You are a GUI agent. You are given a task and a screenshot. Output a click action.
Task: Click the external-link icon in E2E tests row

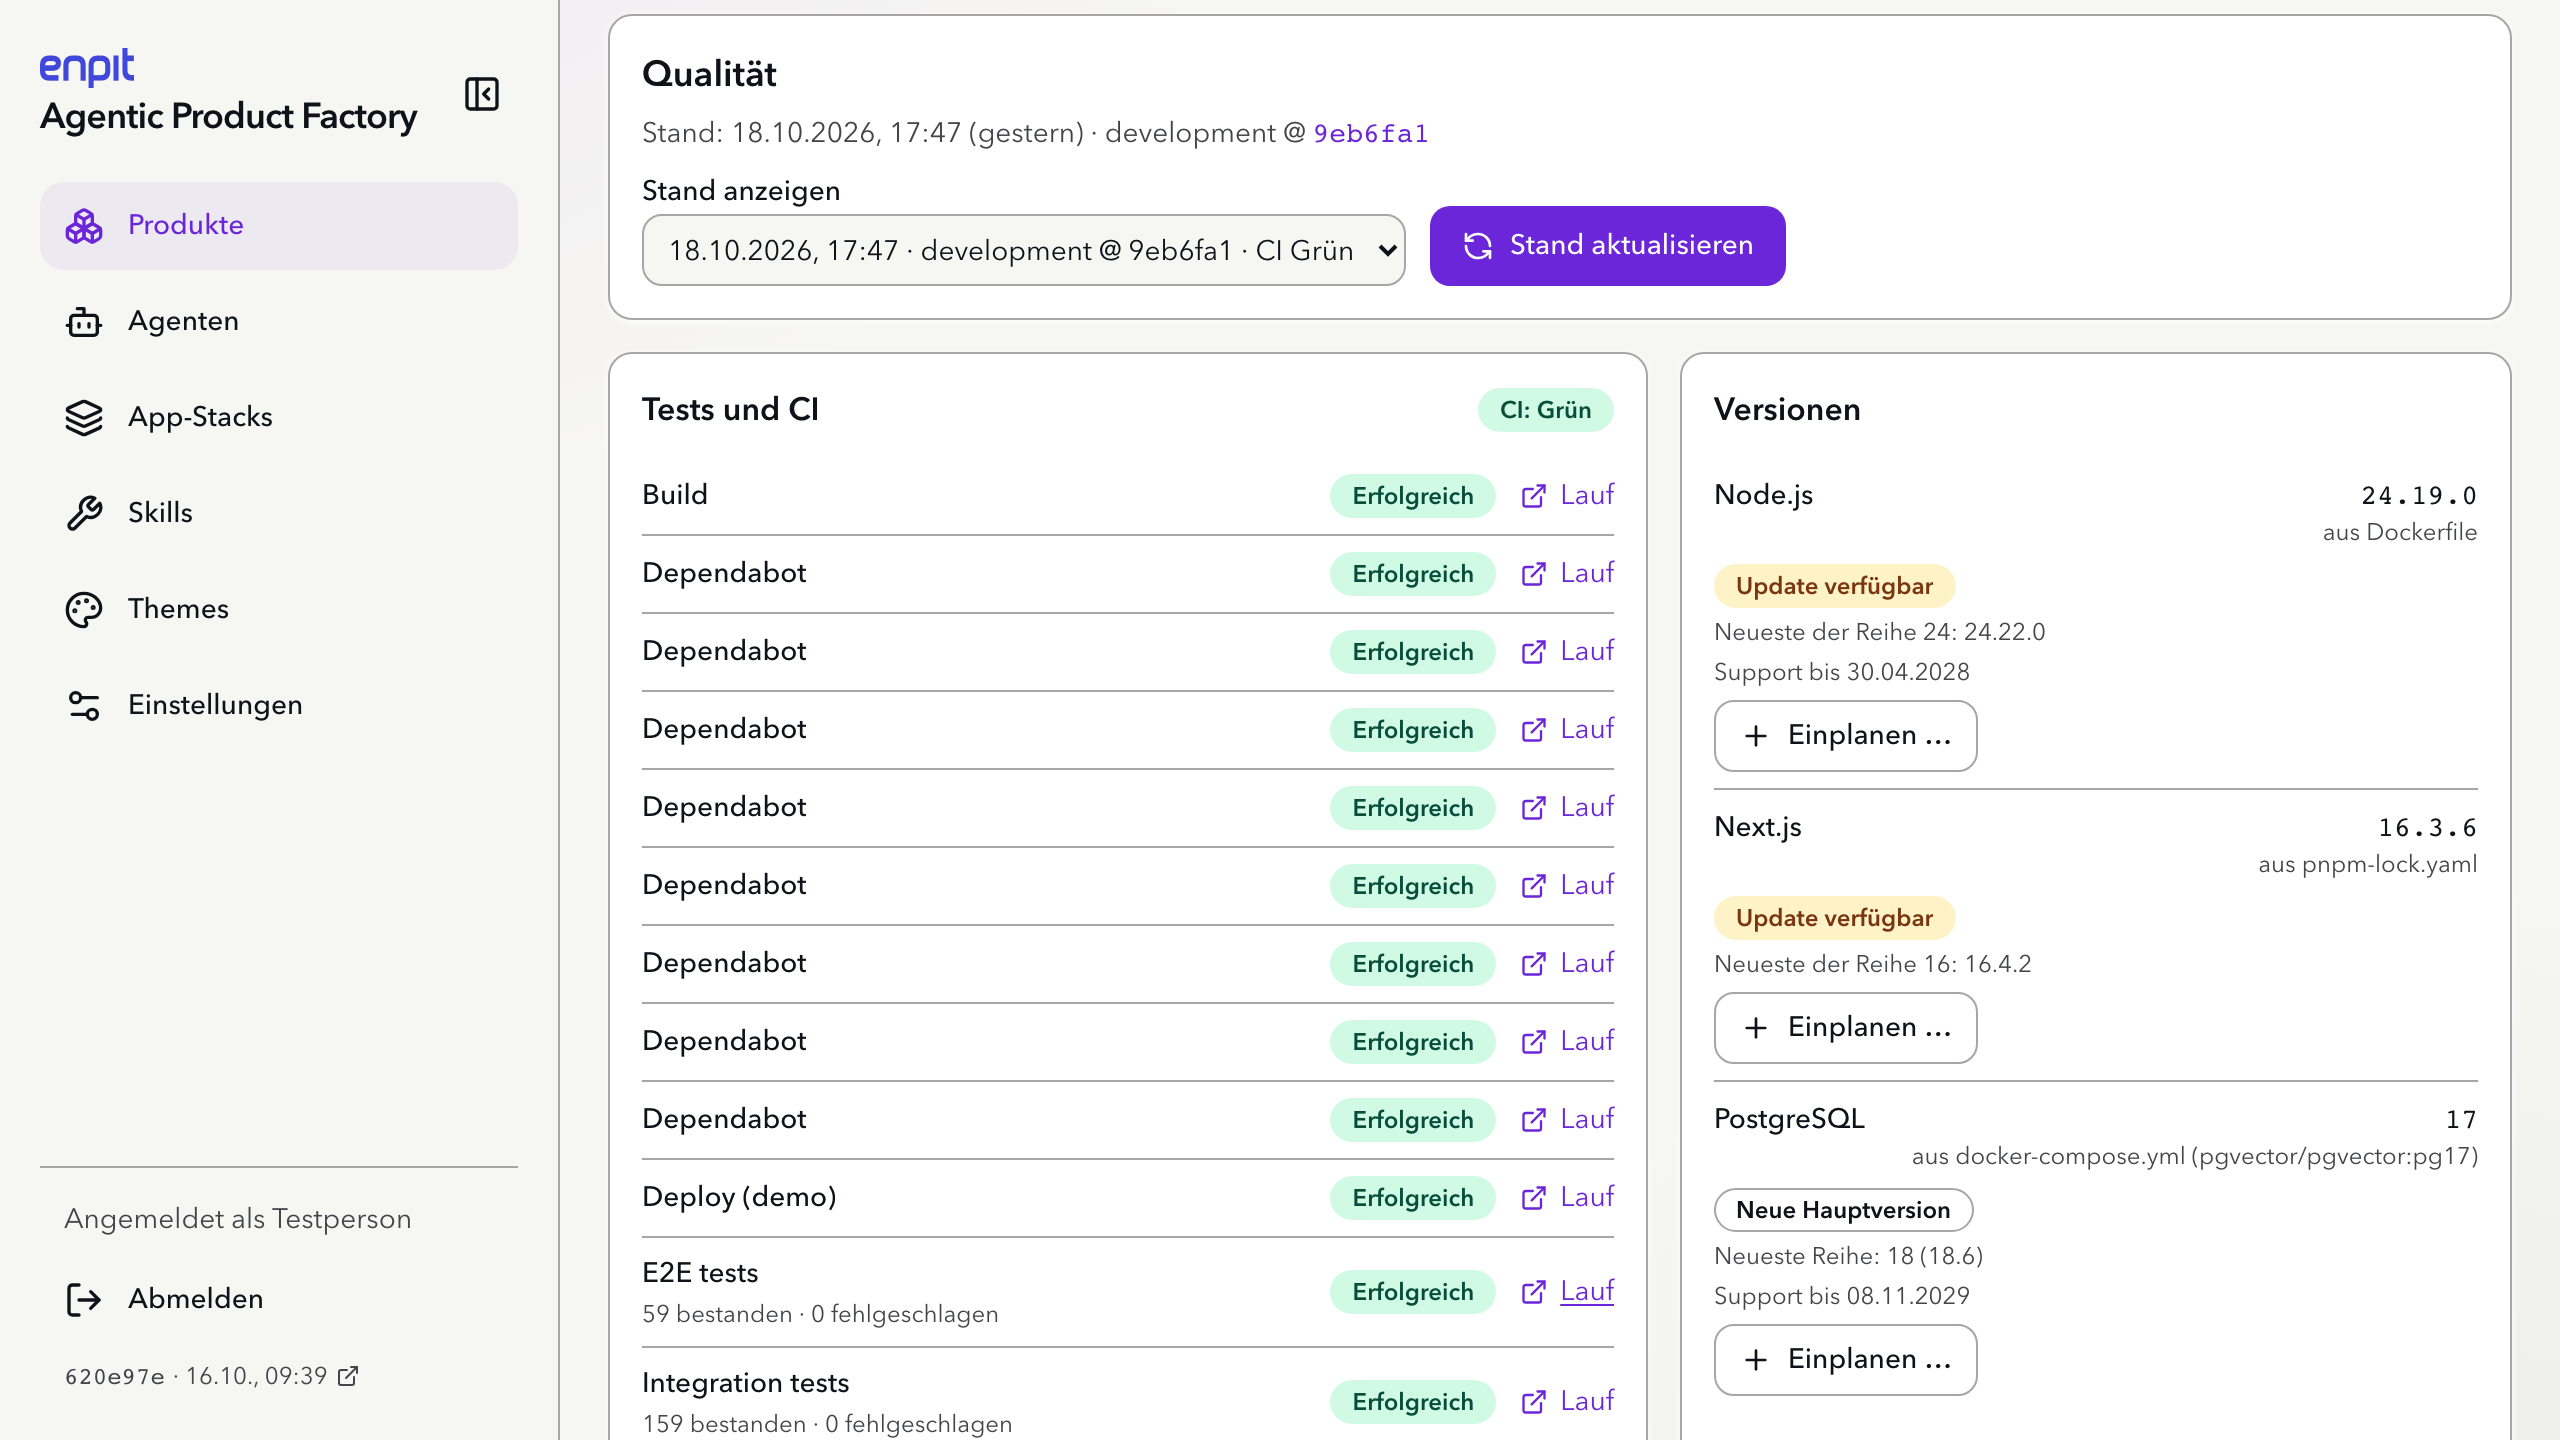point(1534,1292)
